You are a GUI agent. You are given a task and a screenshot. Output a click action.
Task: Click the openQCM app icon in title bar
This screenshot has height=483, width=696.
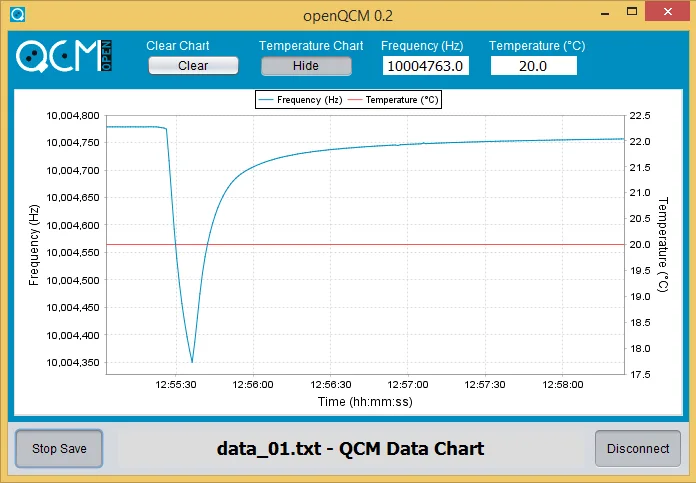point(18,14)
